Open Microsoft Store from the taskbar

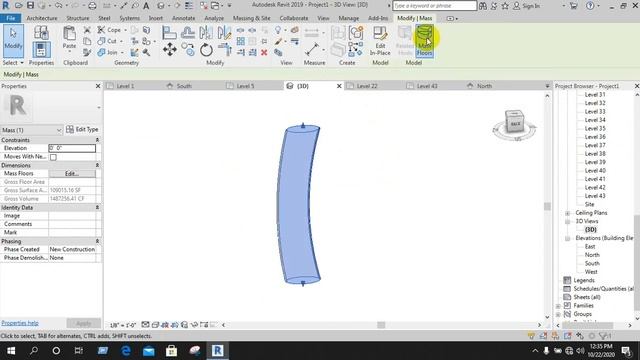171,351
